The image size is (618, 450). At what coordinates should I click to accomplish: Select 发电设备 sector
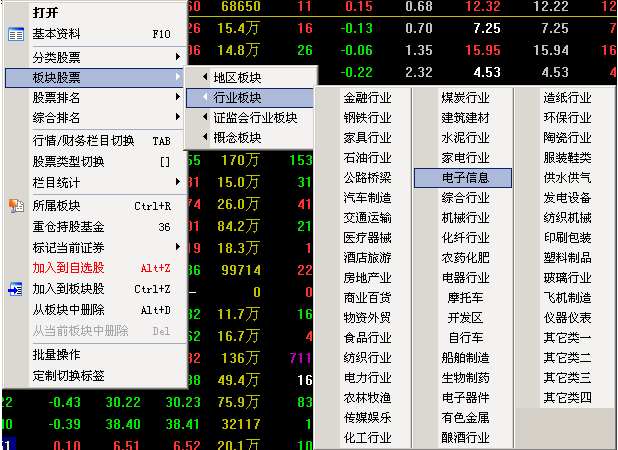click(568, 198)
